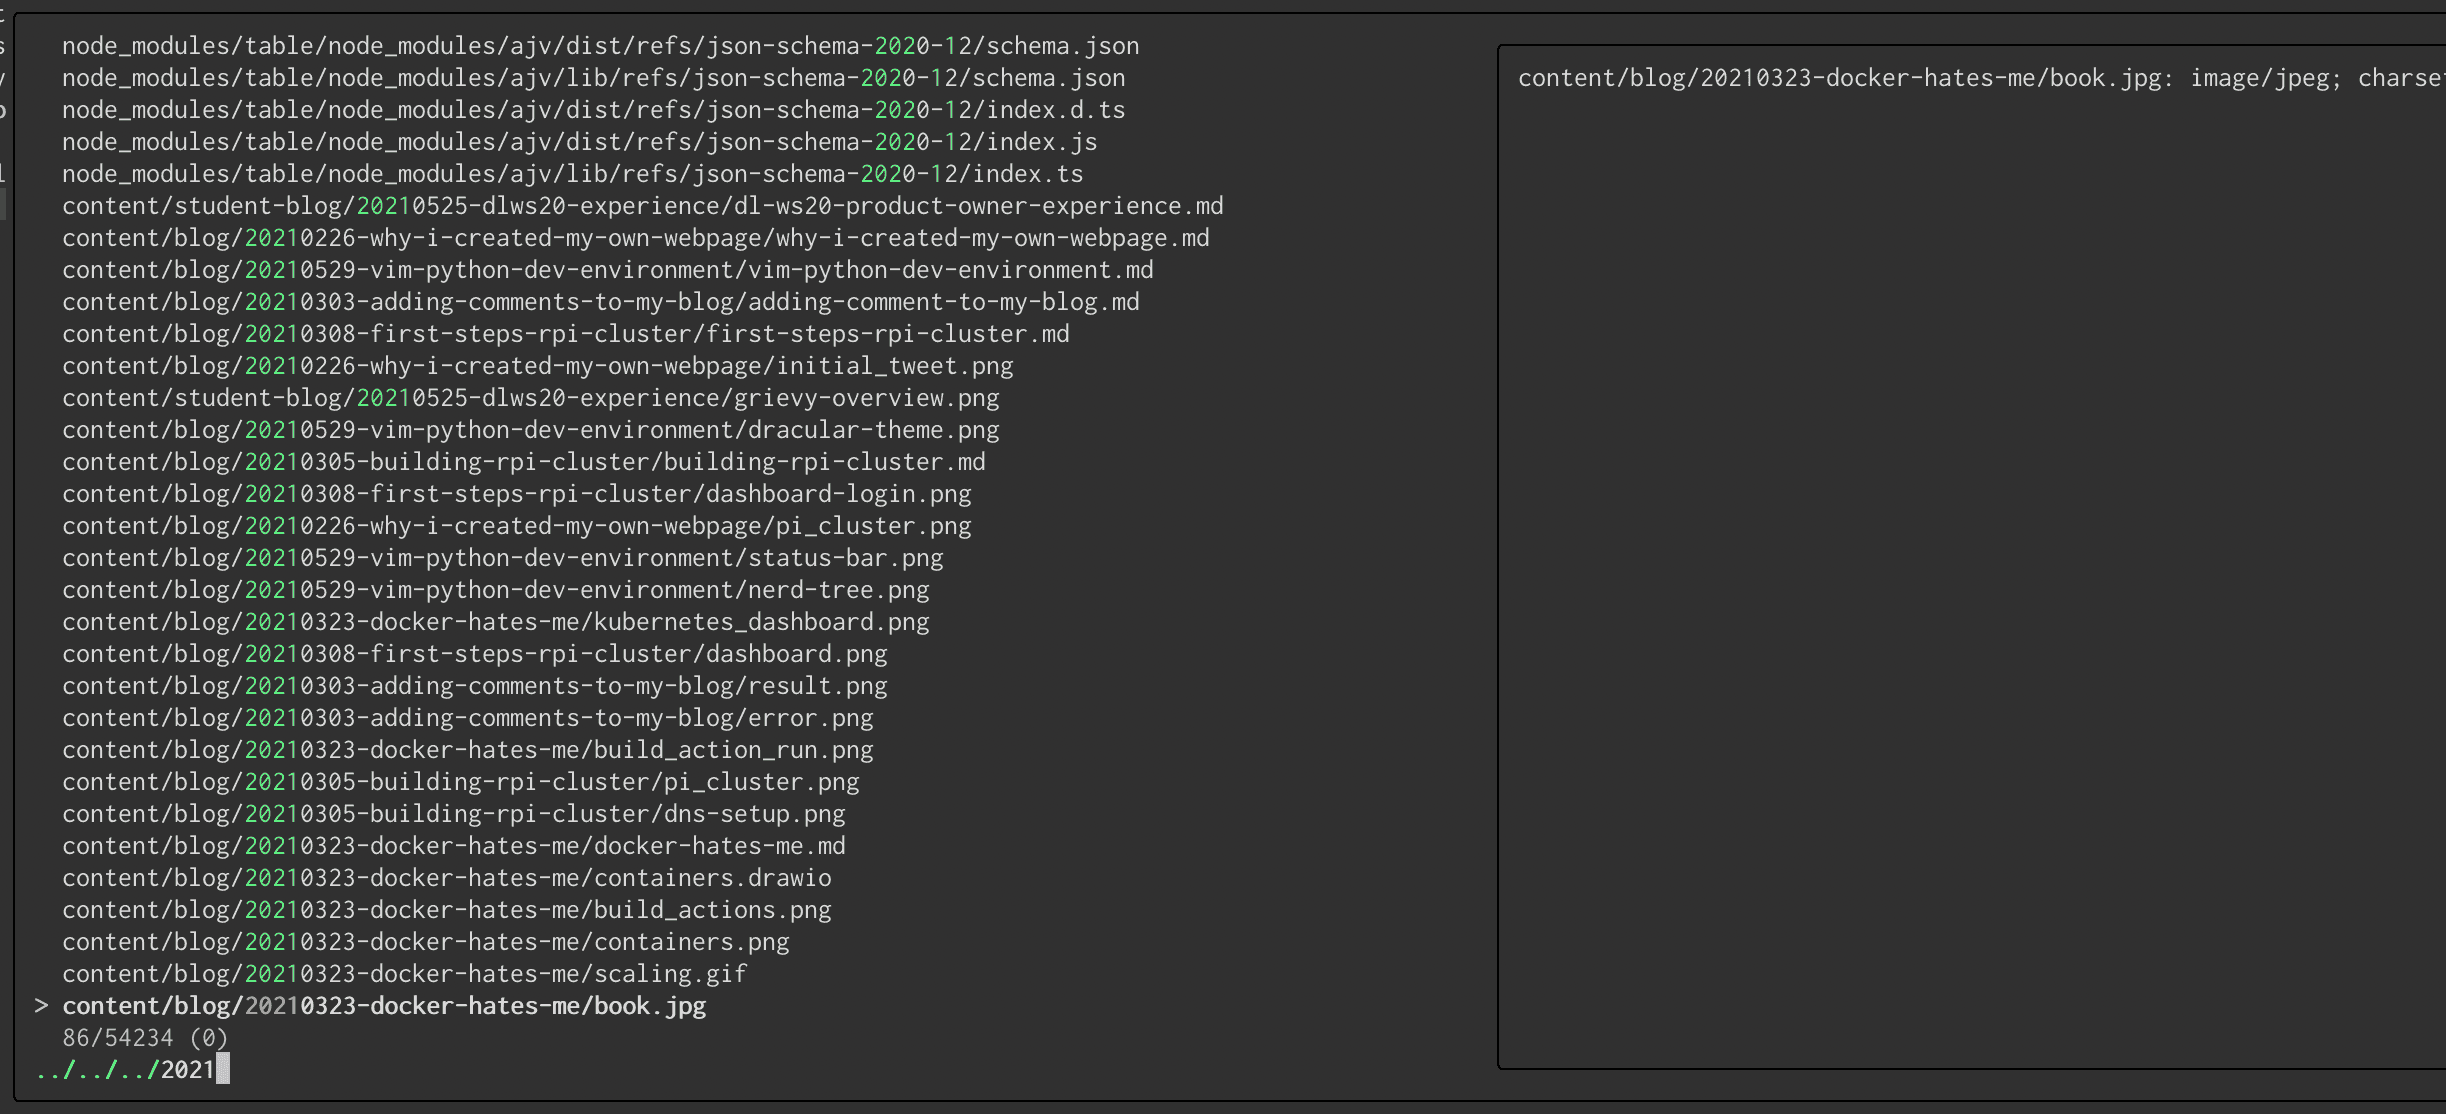The width and height of the screenshot is (2446, 1114).
Task: Select adding-comment-to-my-blog.md result
Action: pyautogui.click(x=600, y=302)
